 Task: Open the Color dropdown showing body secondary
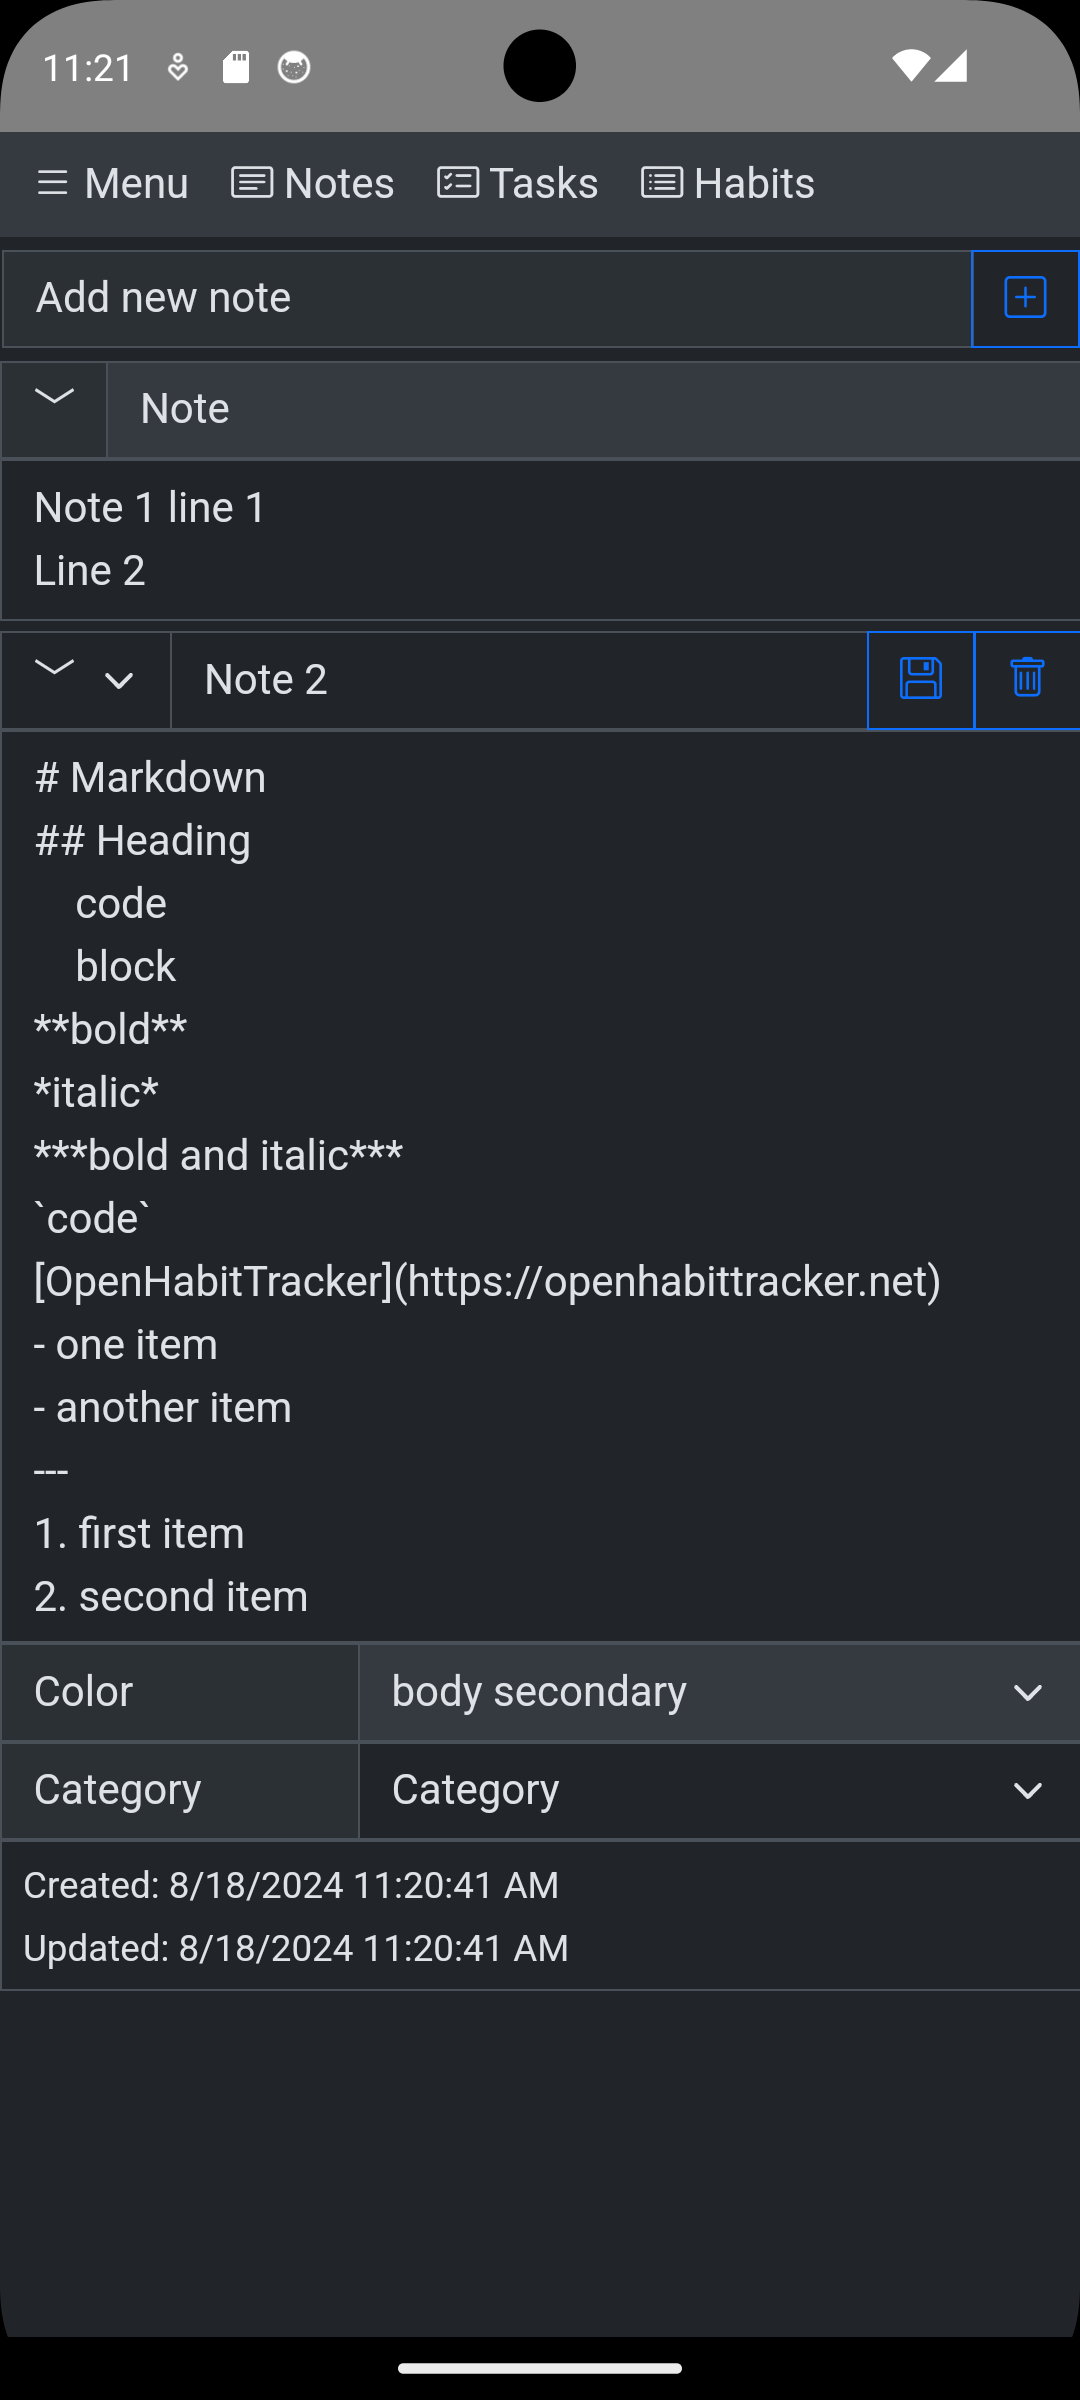(720, 1692)
